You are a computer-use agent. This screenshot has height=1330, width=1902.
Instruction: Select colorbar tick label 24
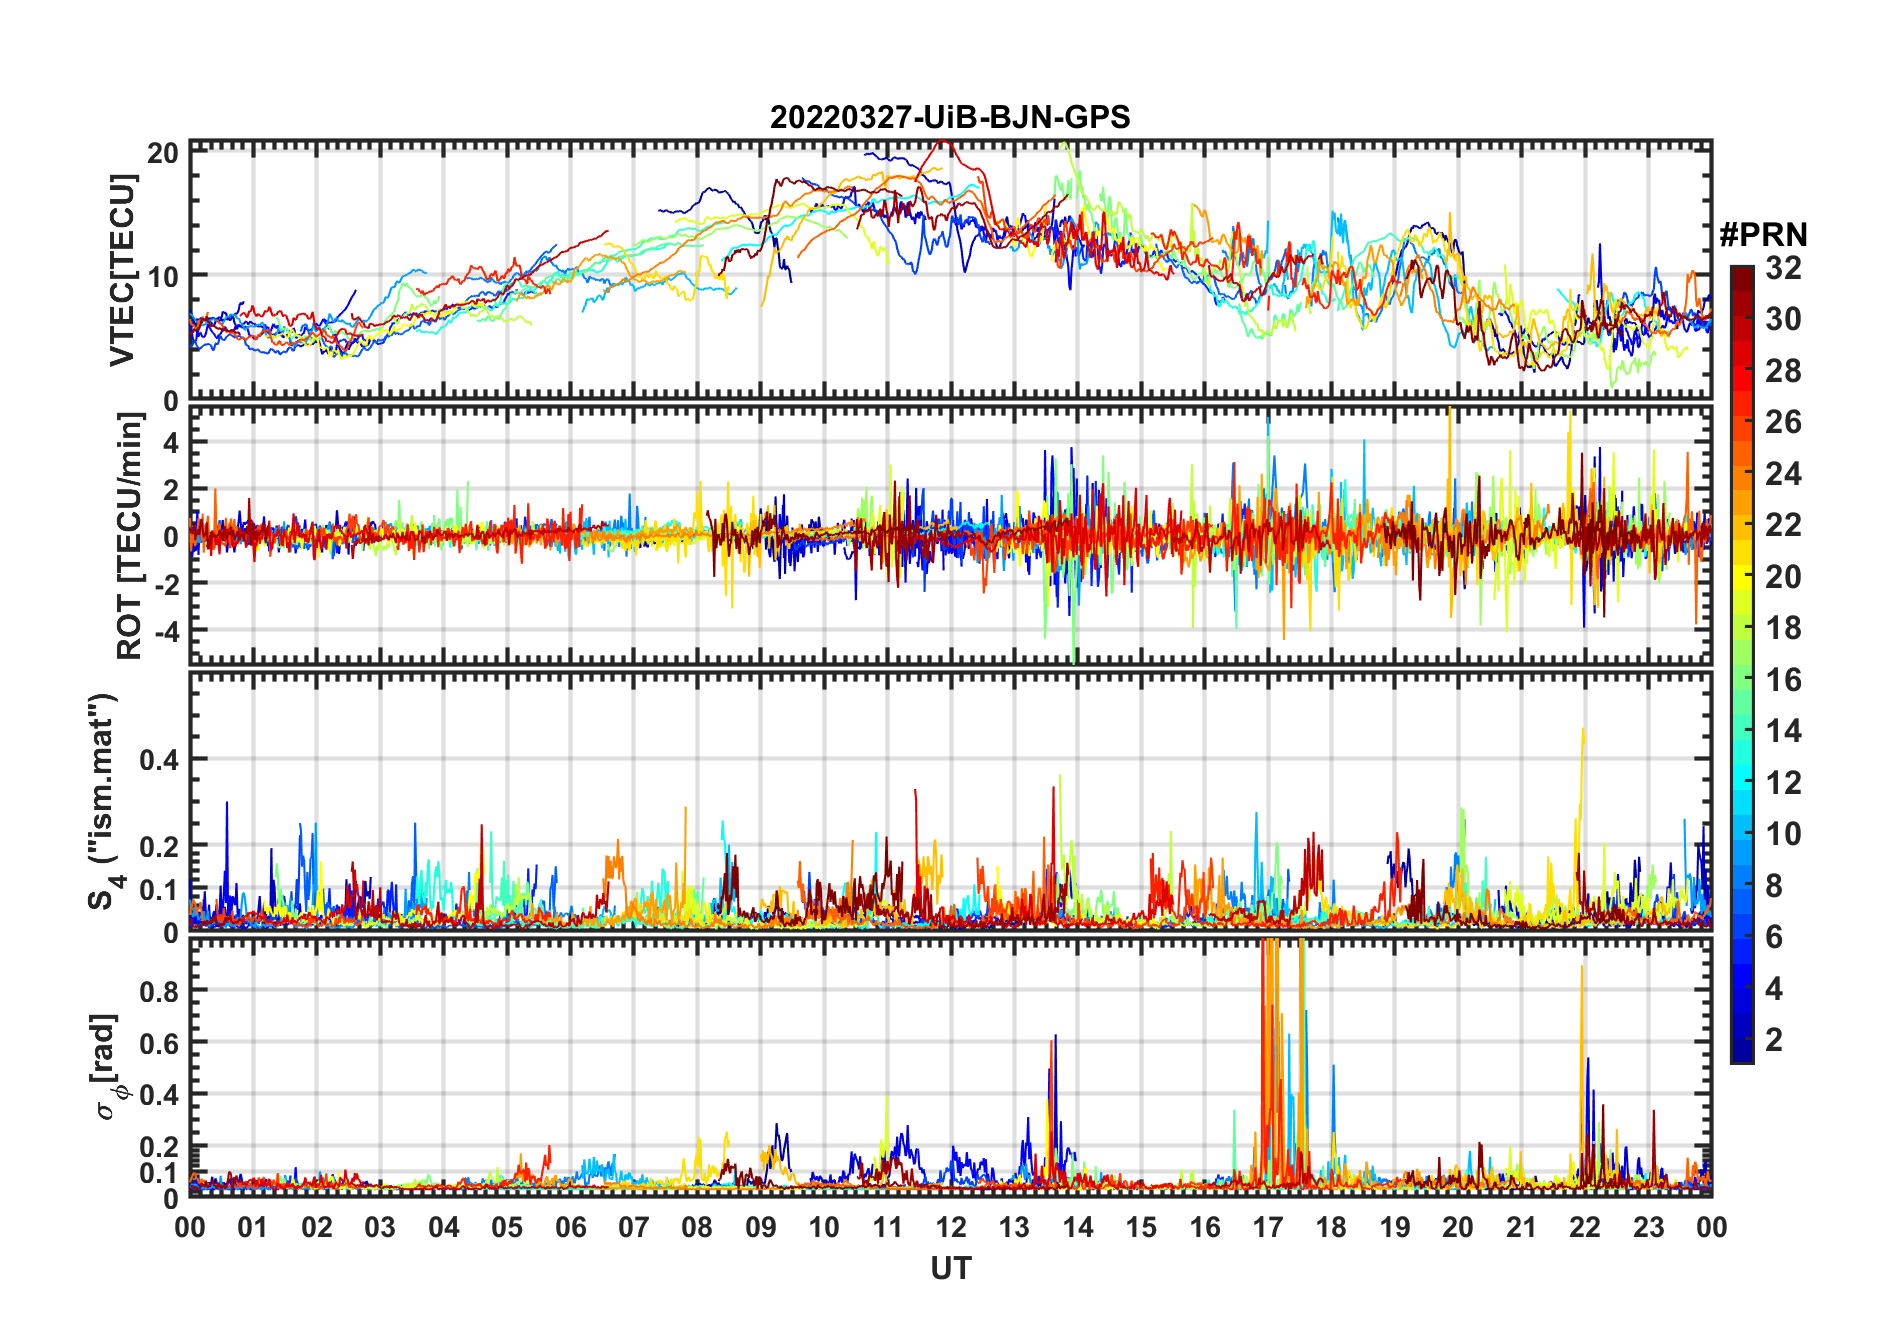coord(1783,473)
